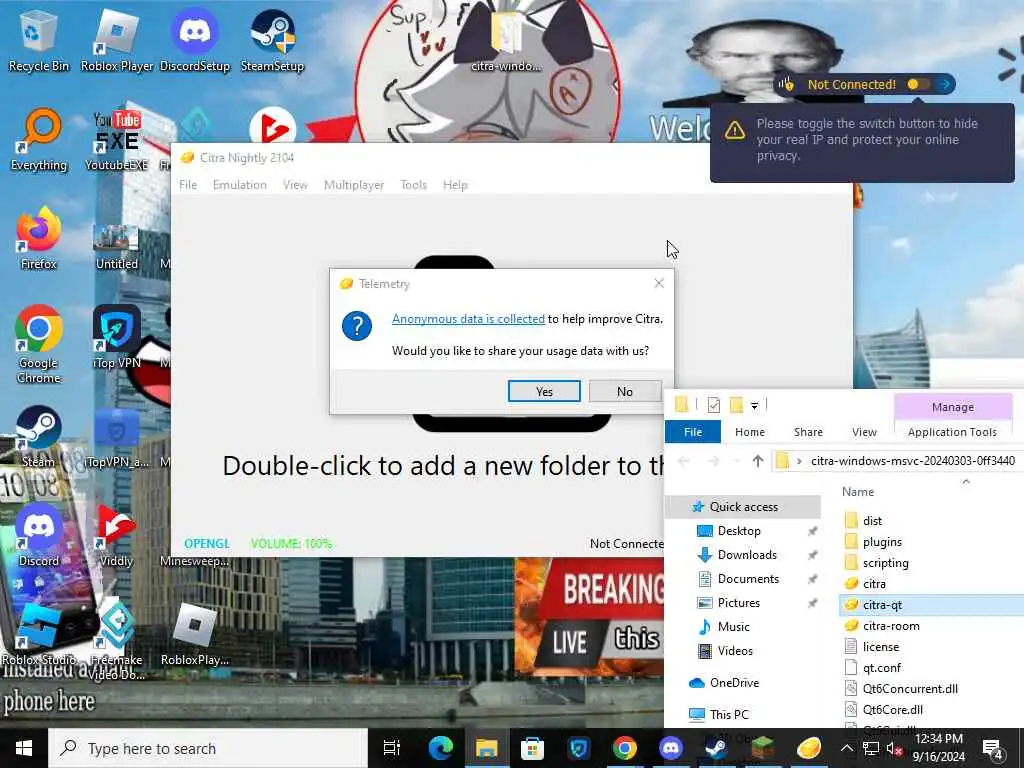
Task: Click Yes in the Telemetry dialog
Action: click(544, 391)
